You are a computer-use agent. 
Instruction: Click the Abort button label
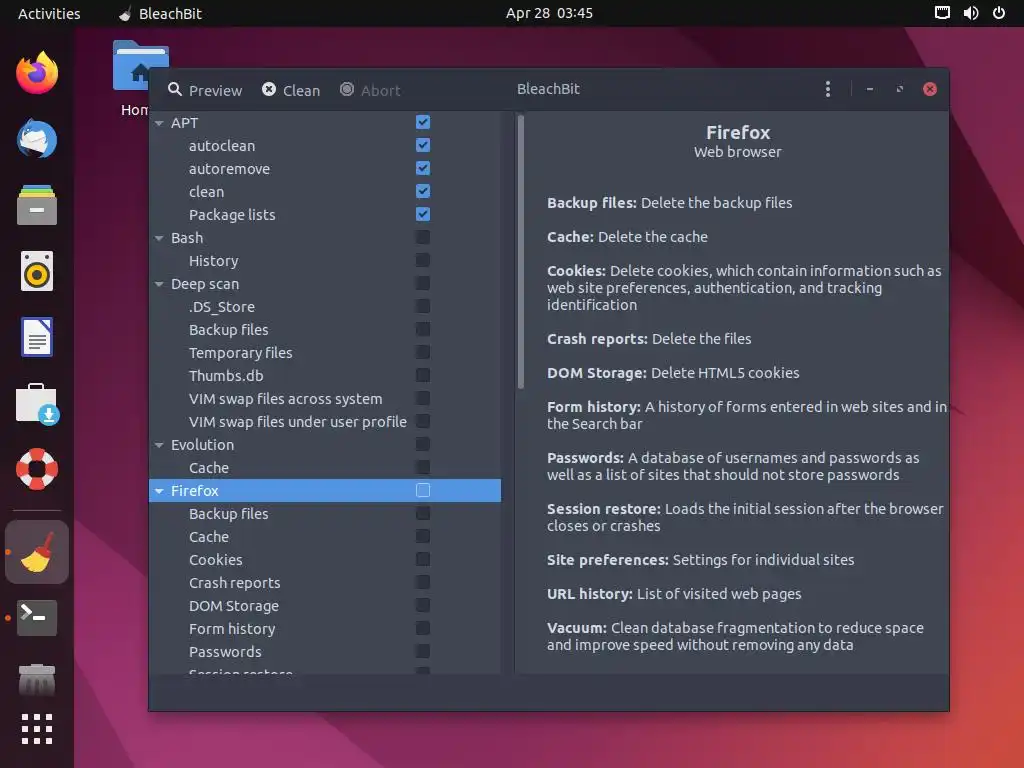point(381,90)
